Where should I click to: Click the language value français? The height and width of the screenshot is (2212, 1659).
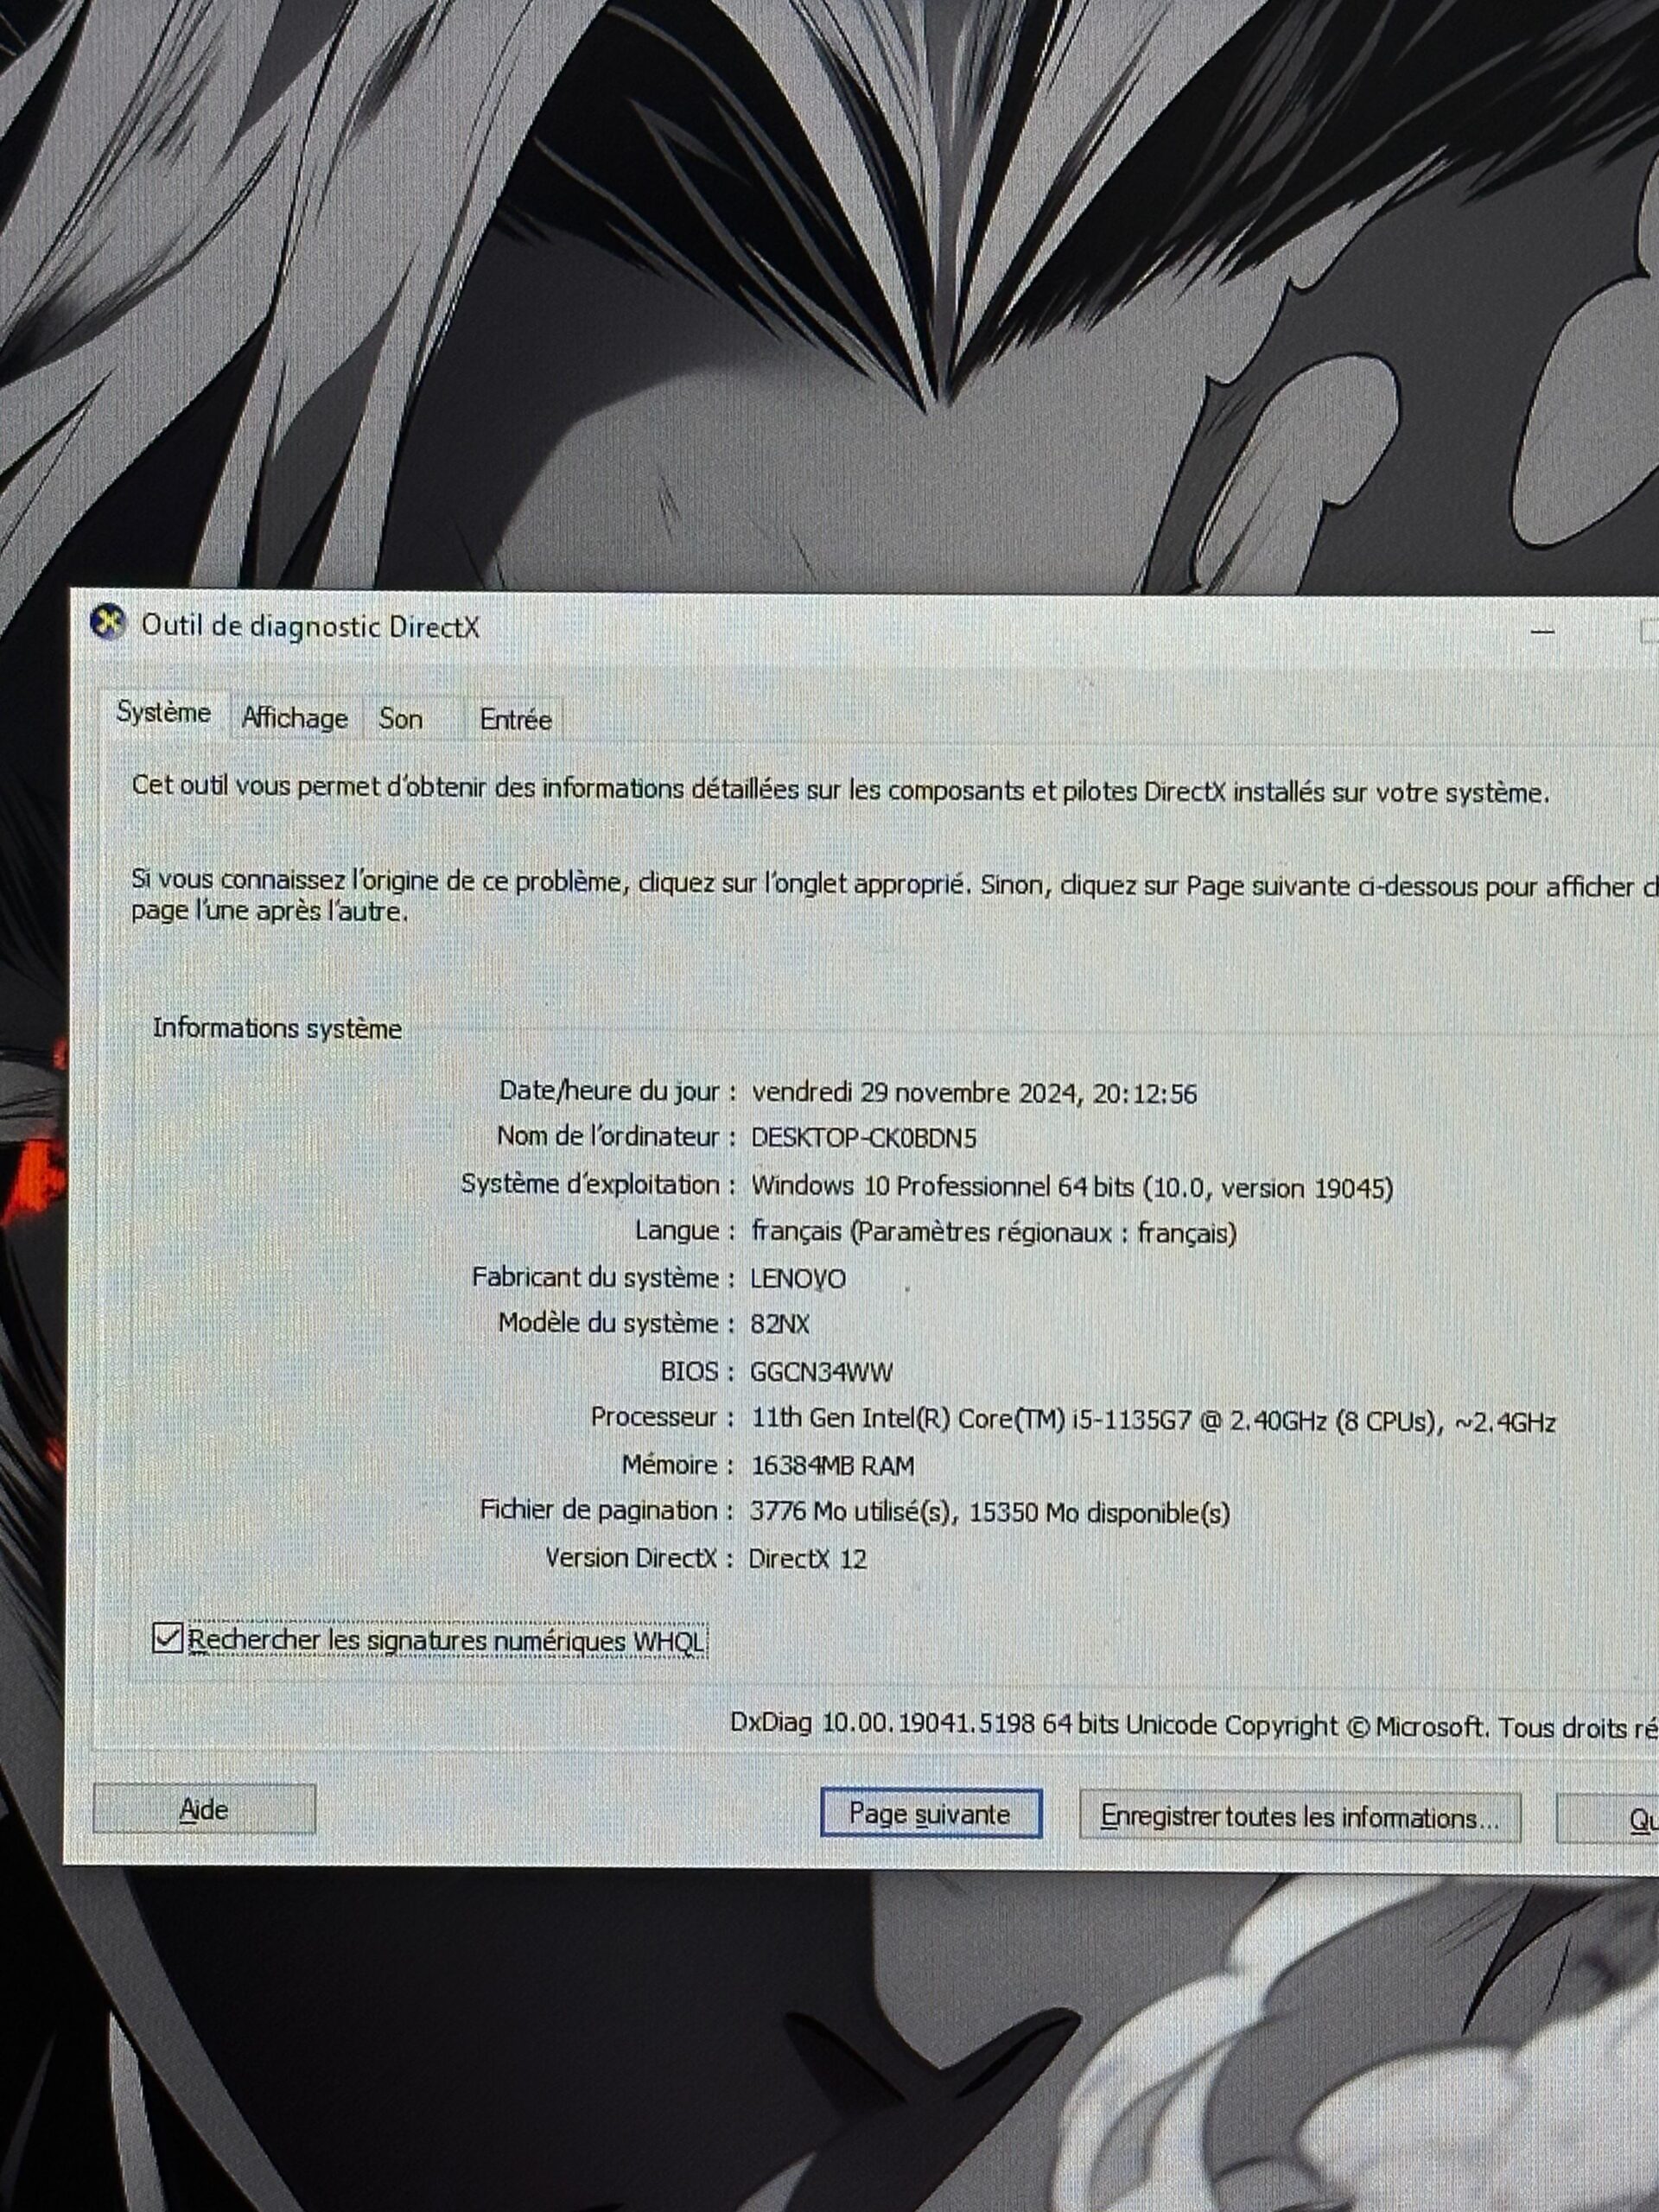point(994,1233)
